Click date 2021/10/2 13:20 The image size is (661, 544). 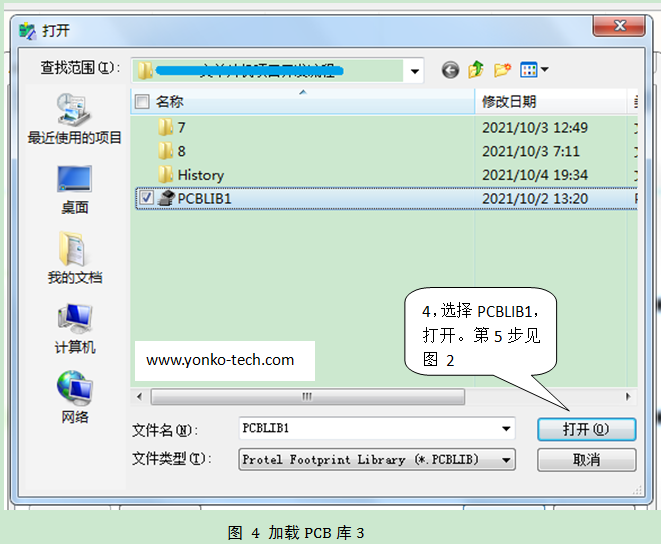click(535, 198)
